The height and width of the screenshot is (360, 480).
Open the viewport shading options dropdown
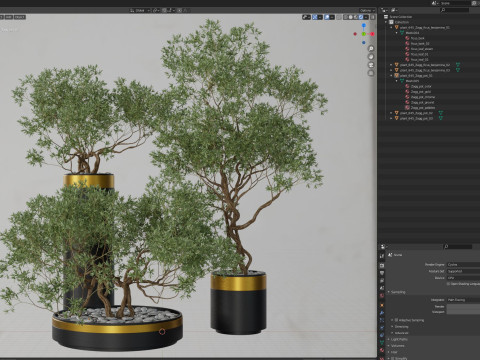point(366,17)
